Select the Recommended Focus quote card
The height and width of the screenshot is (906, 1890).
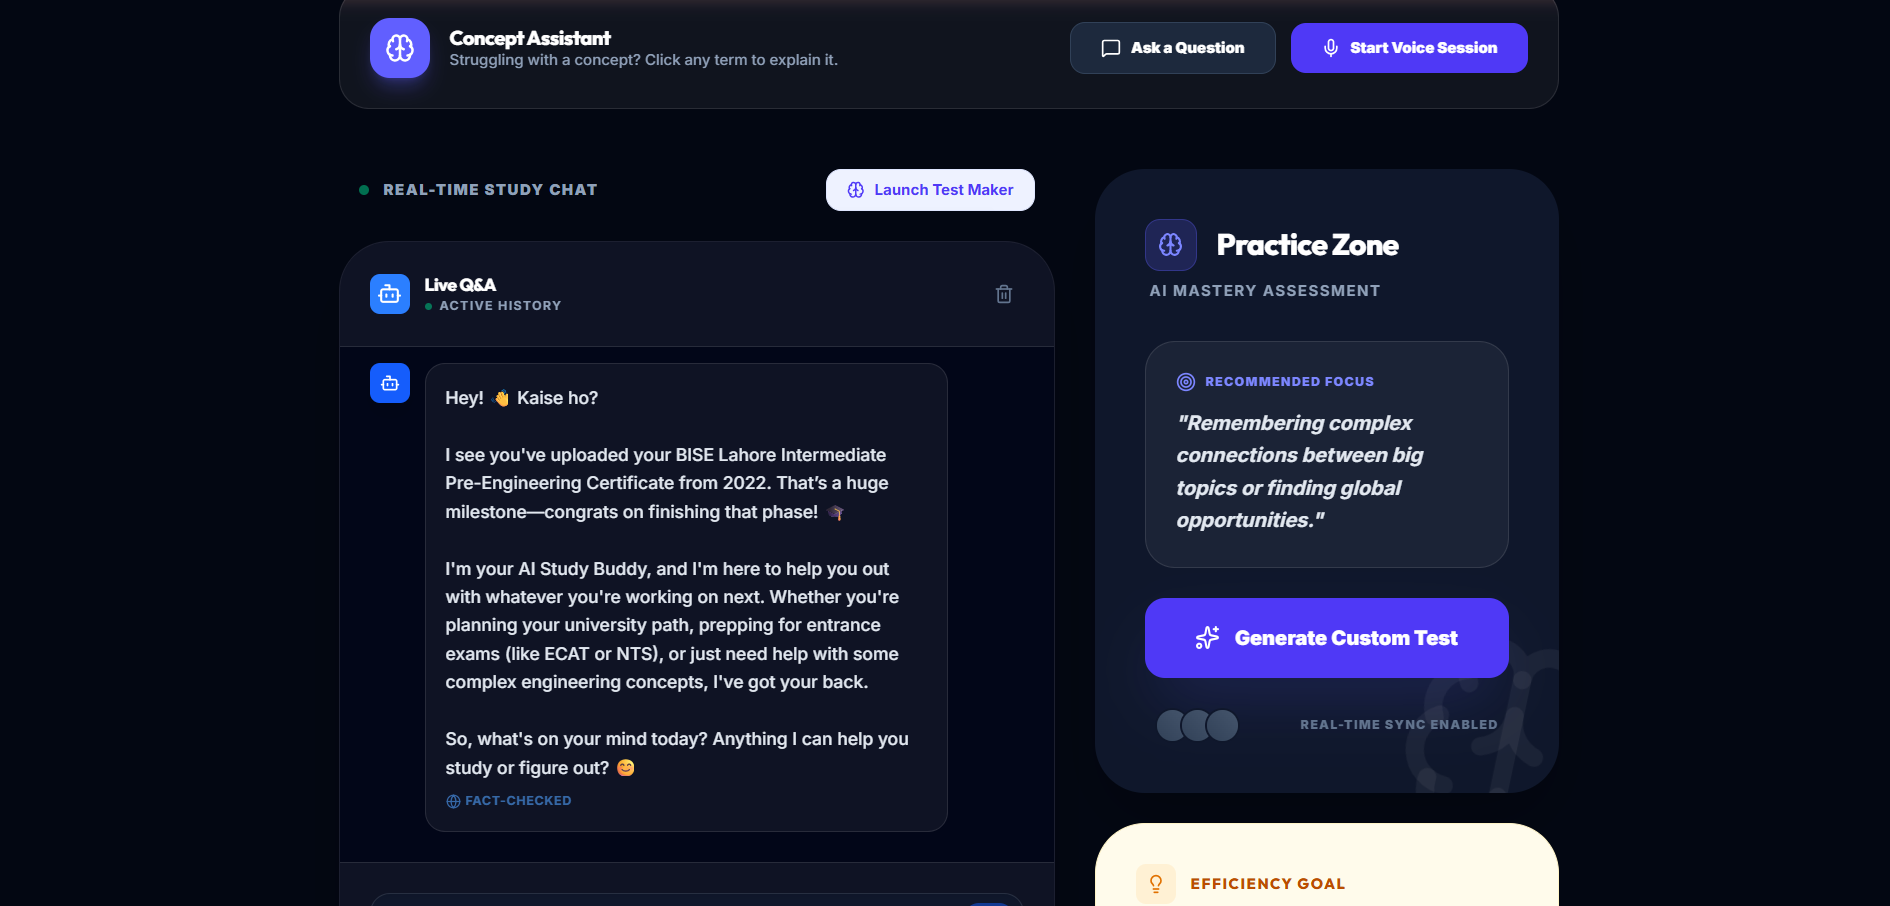pos(1327,455)
